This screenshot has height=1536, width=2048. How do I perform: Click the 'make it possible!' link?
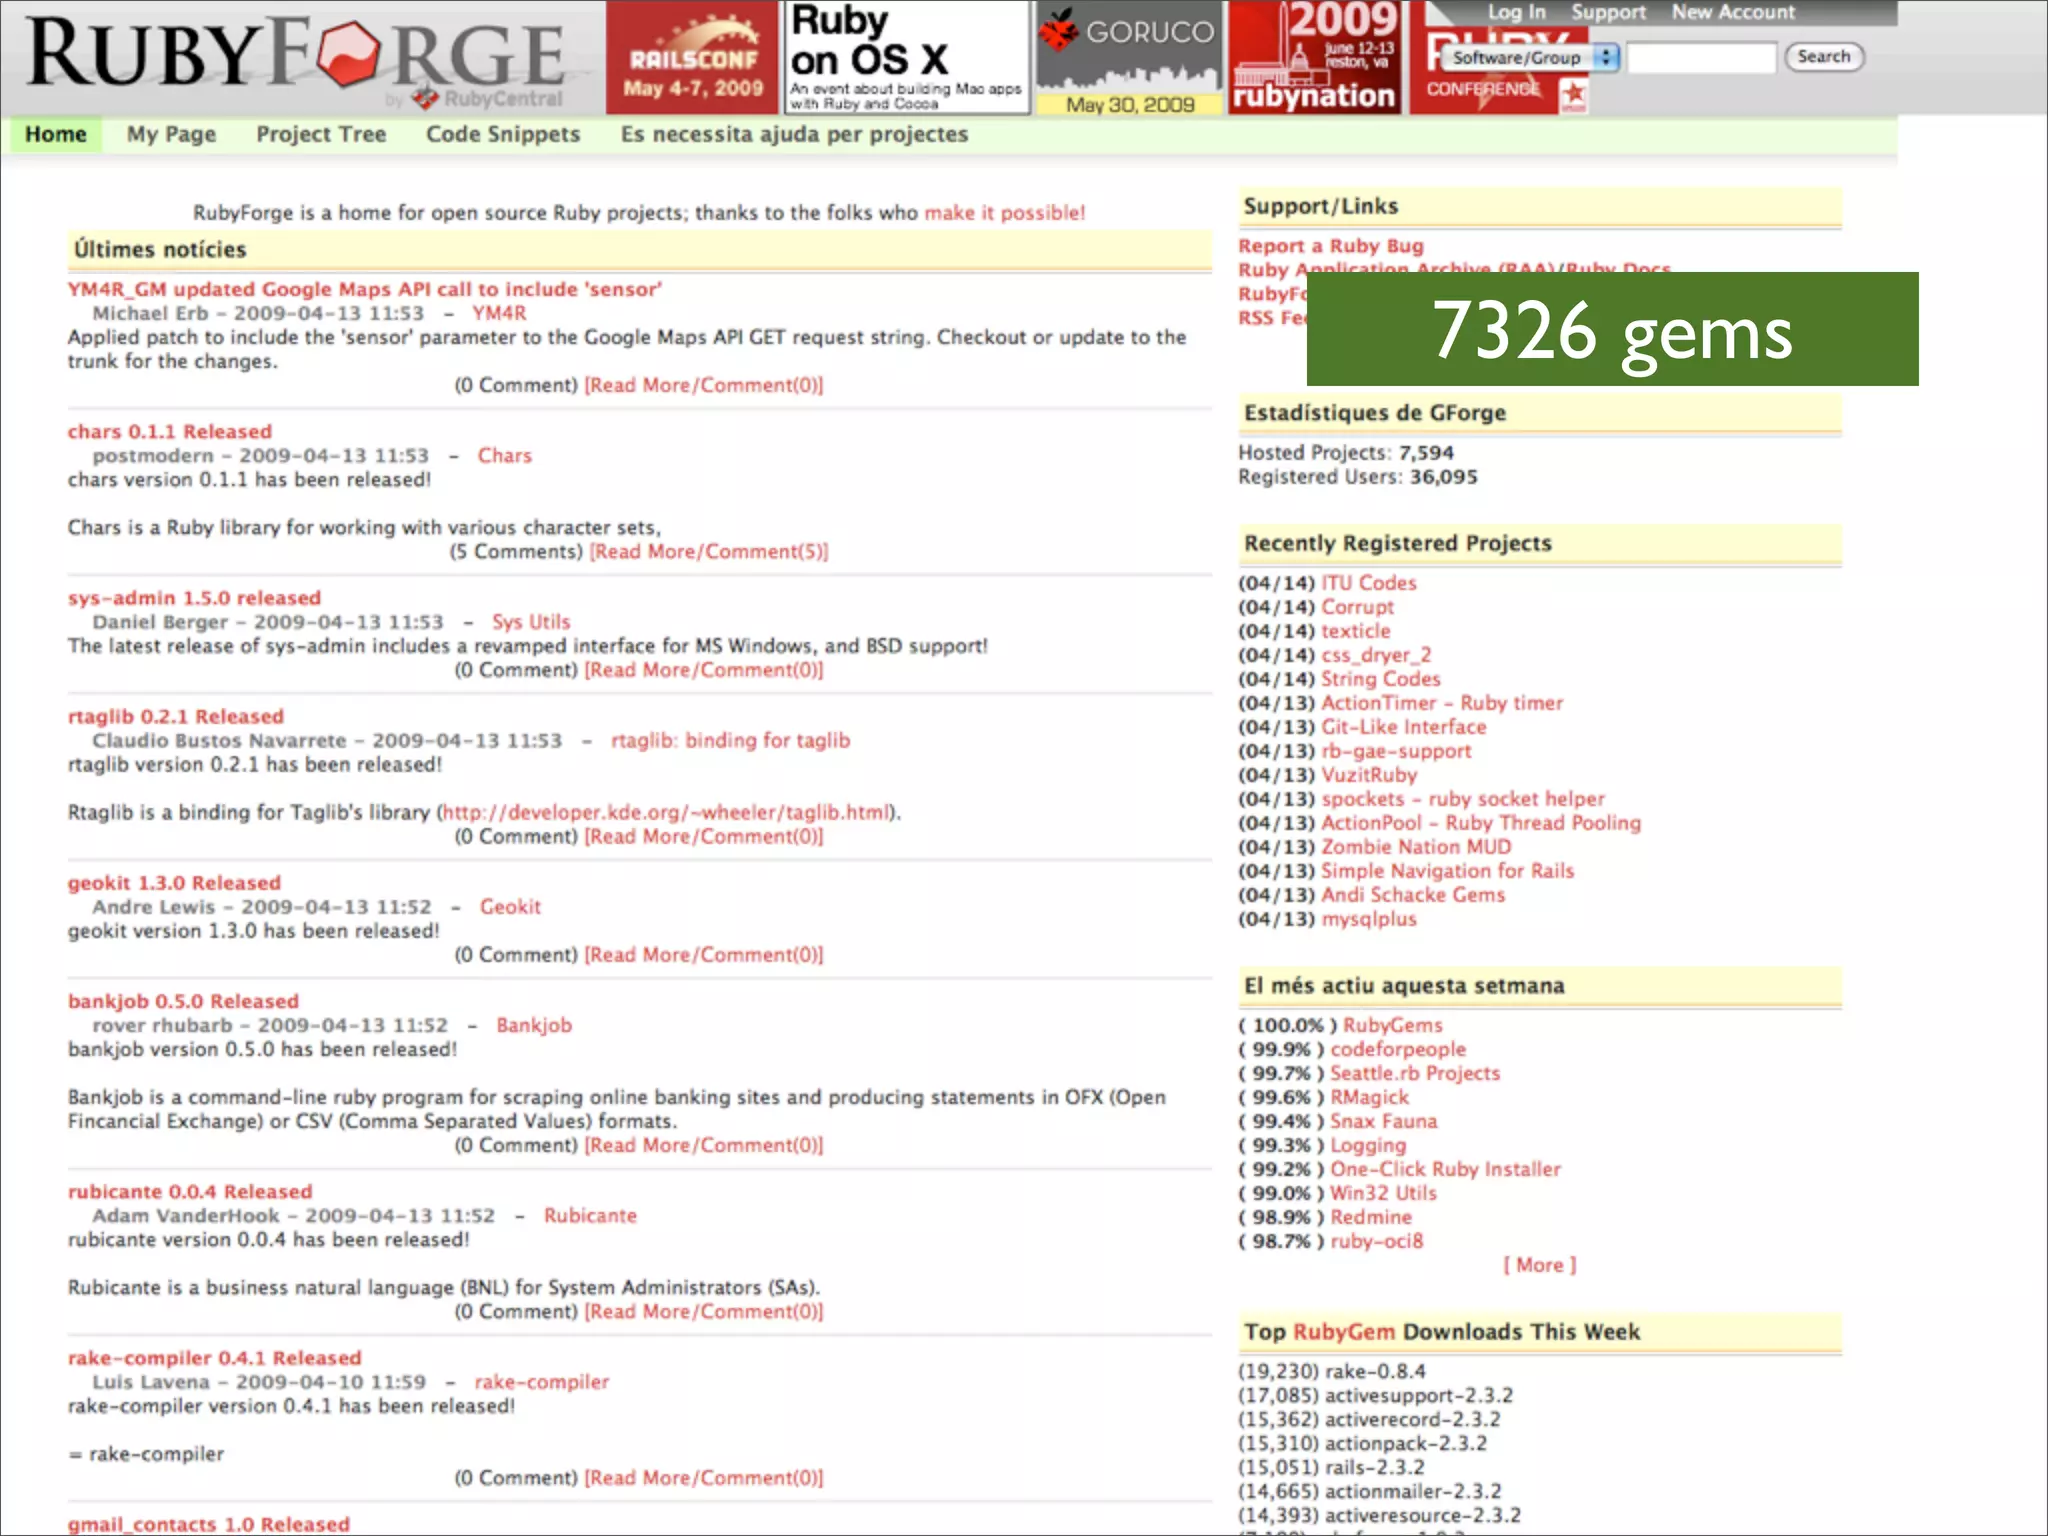pyautogui.click(x=1004, y=213)
